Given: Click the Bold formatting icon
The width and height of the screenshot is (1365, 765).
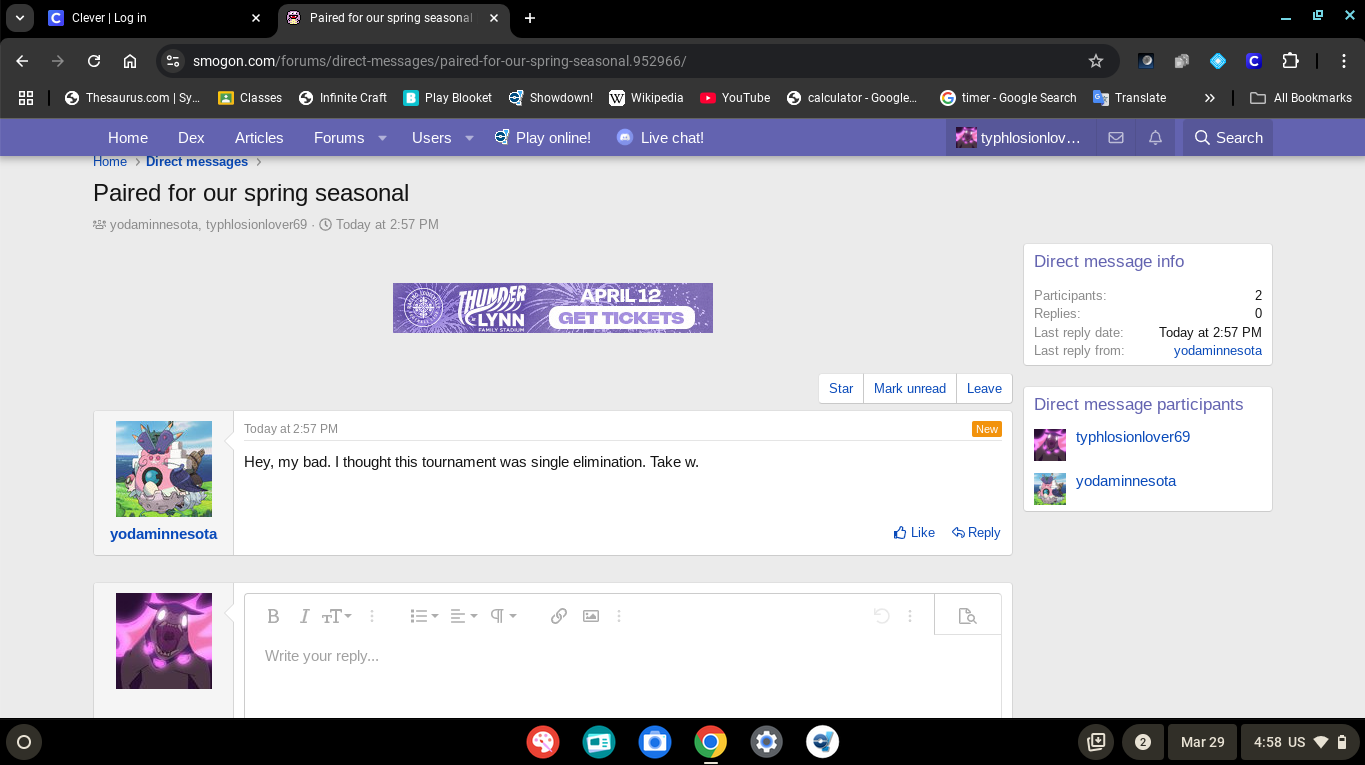Looking at the screenshot, I should pyautogui.click(x=273, y=616).
